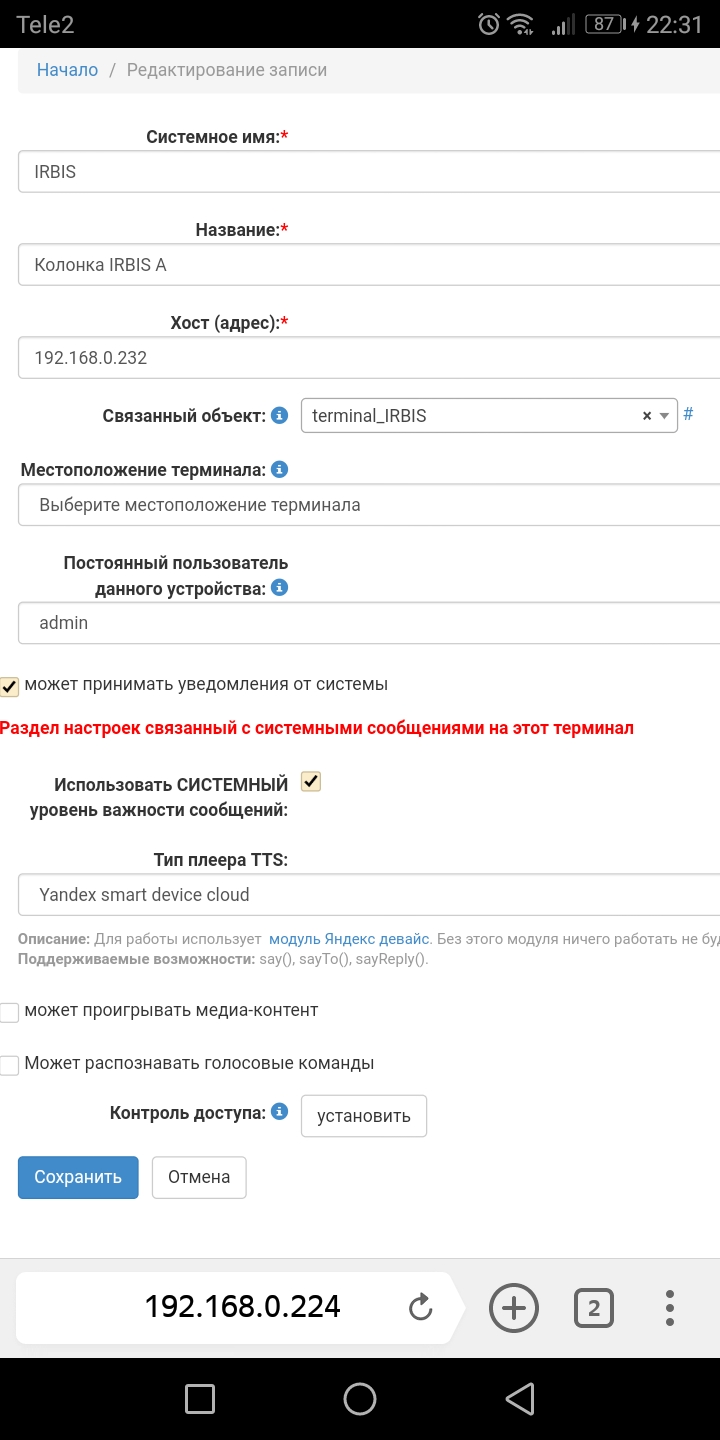Click the info icon next to Контроль доступа
Viewport: 720px width, 1440px height.
coord(281,1110)
